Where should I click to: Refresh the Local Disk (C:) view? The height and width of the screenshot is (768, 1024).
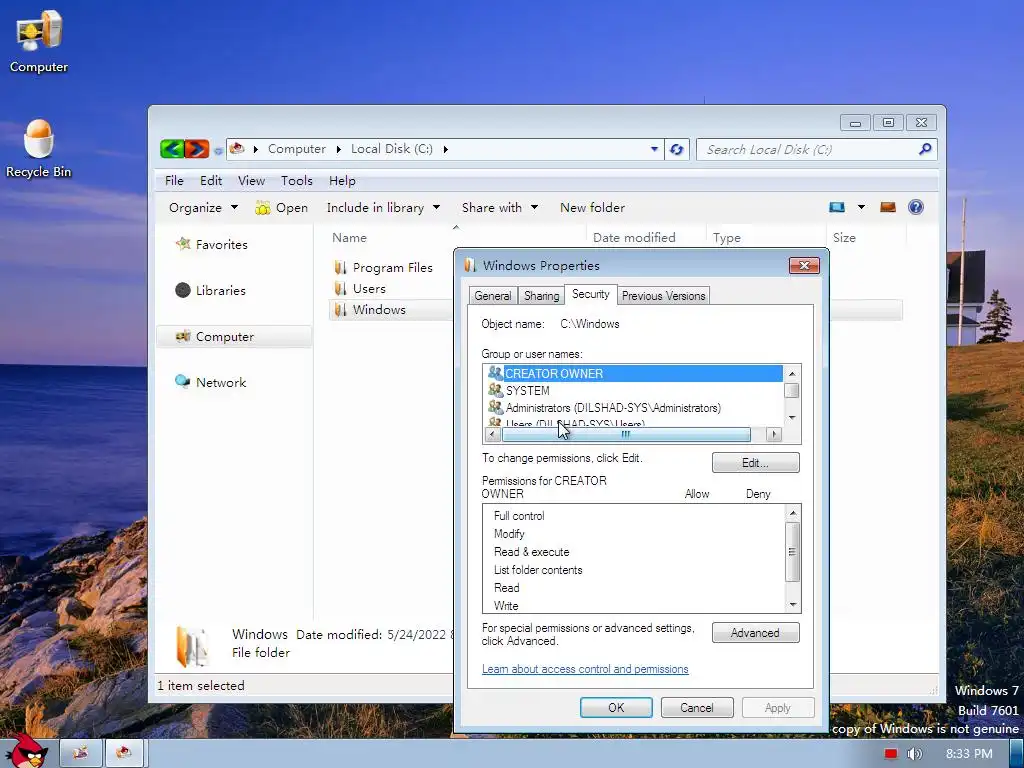677,150
